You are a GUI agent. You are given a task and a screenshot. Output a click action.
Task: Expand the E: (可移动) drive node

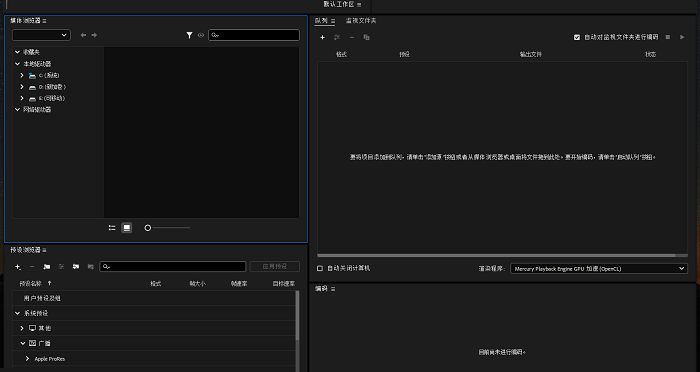tap(22, 98)
